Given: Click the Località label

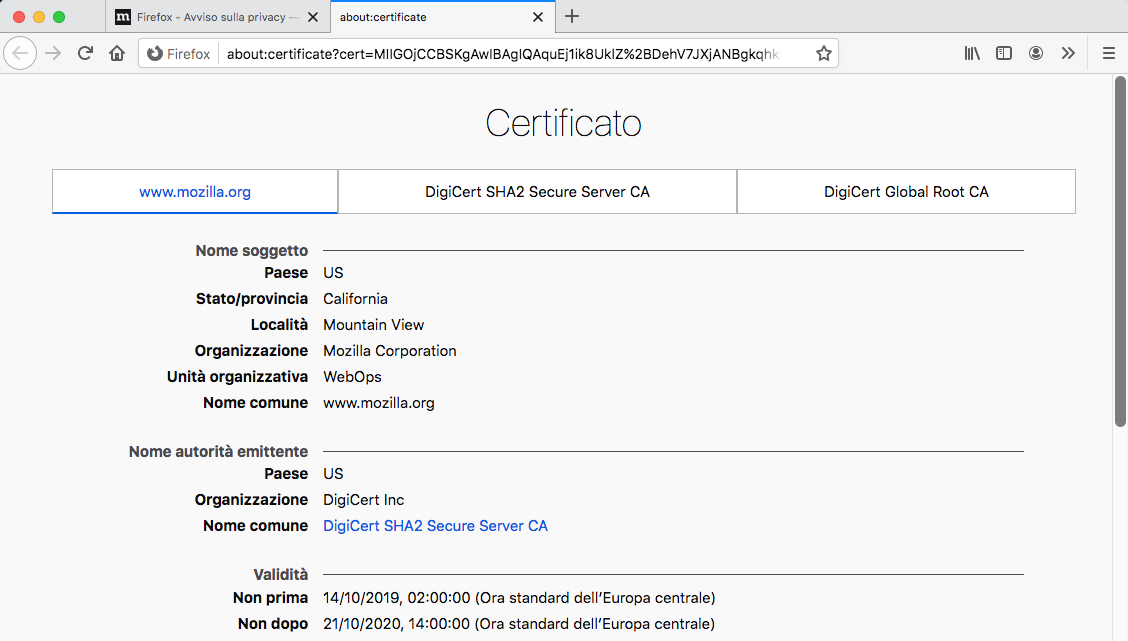Looking at the screenshot, I should pyautogui.click(x=279, y=325).
